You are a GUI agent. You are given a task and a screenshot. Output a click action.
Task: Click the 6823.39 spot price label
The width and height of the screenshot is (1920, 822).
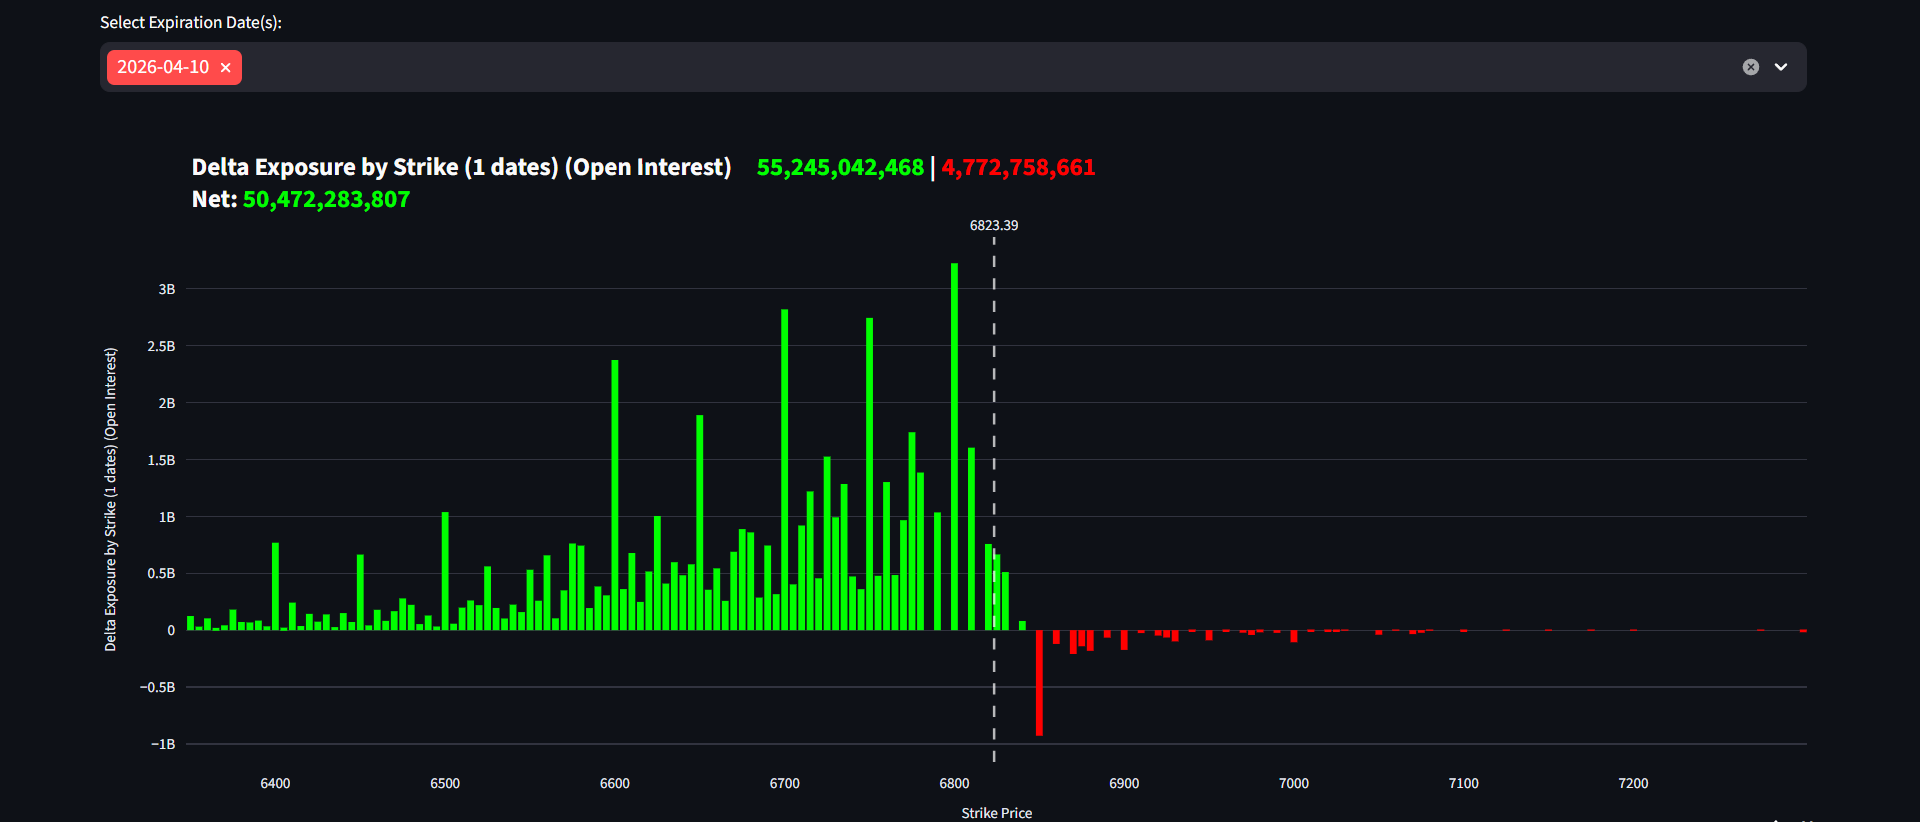(x=993, y=225)
